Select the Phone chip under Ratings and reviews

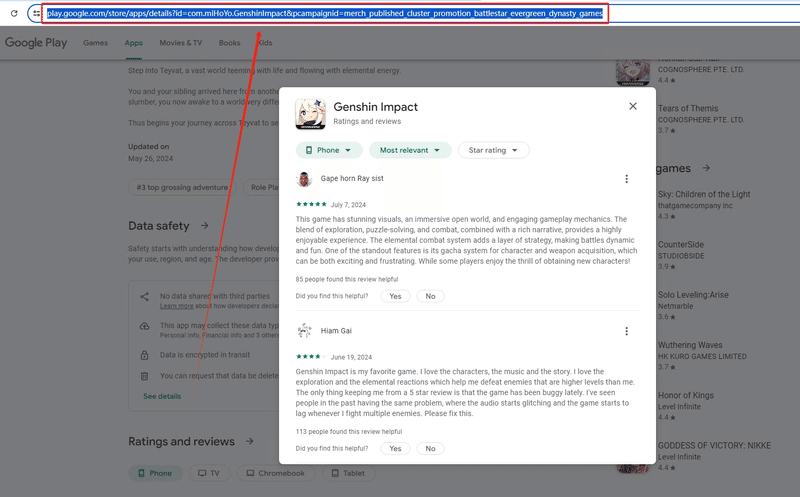[155, 474]
